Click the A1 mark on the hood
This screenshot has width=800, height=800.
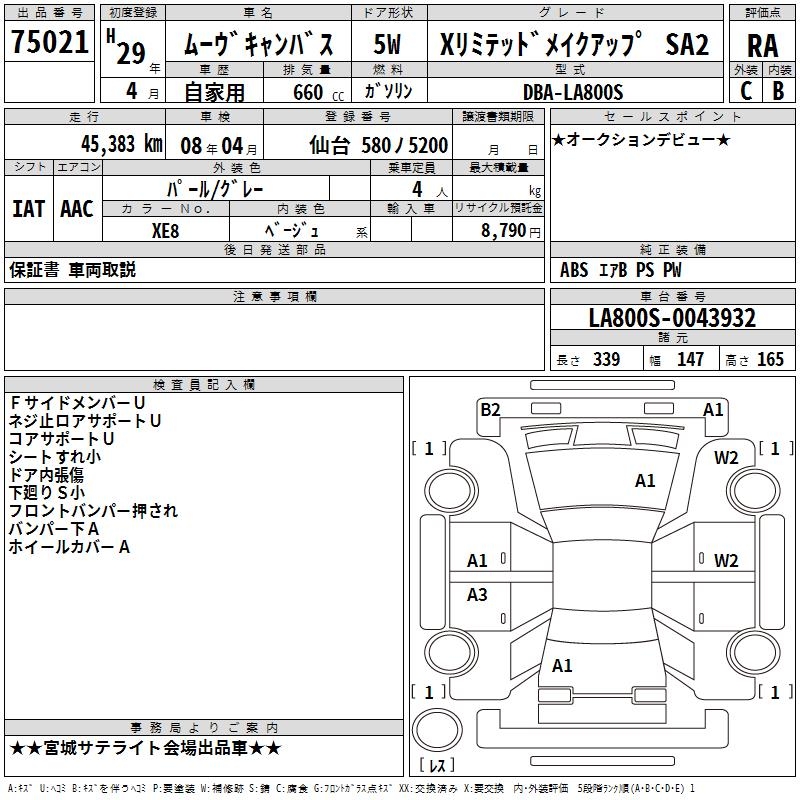(x=645, y=481)
